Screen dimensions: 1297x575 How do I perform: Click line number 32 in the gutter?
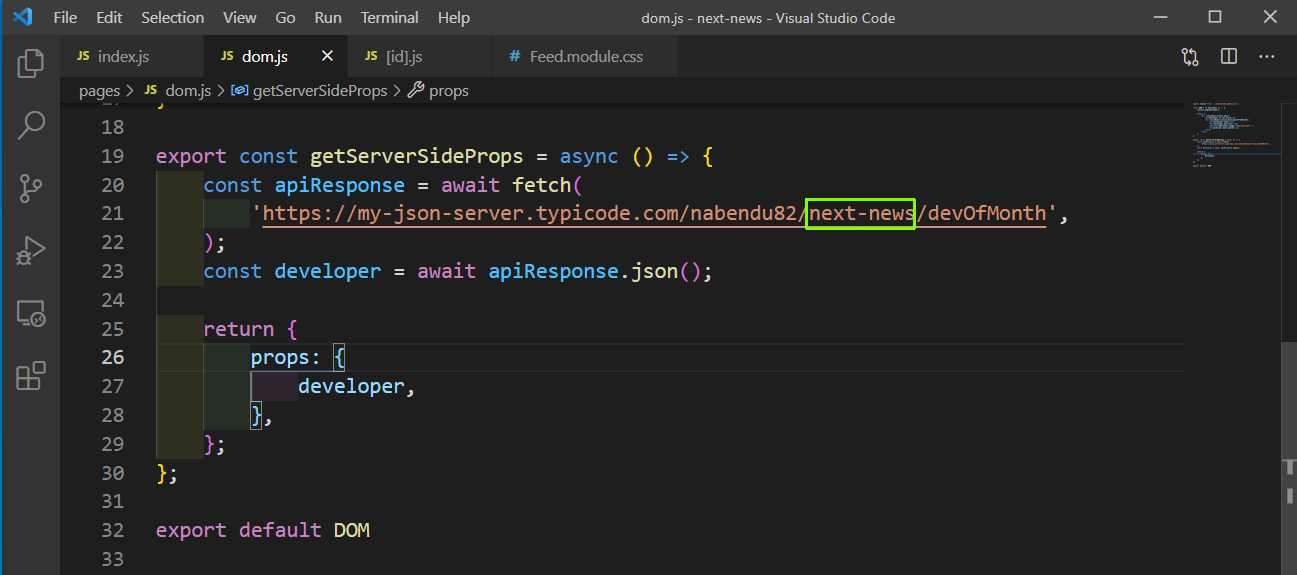[x=113, y=531]
